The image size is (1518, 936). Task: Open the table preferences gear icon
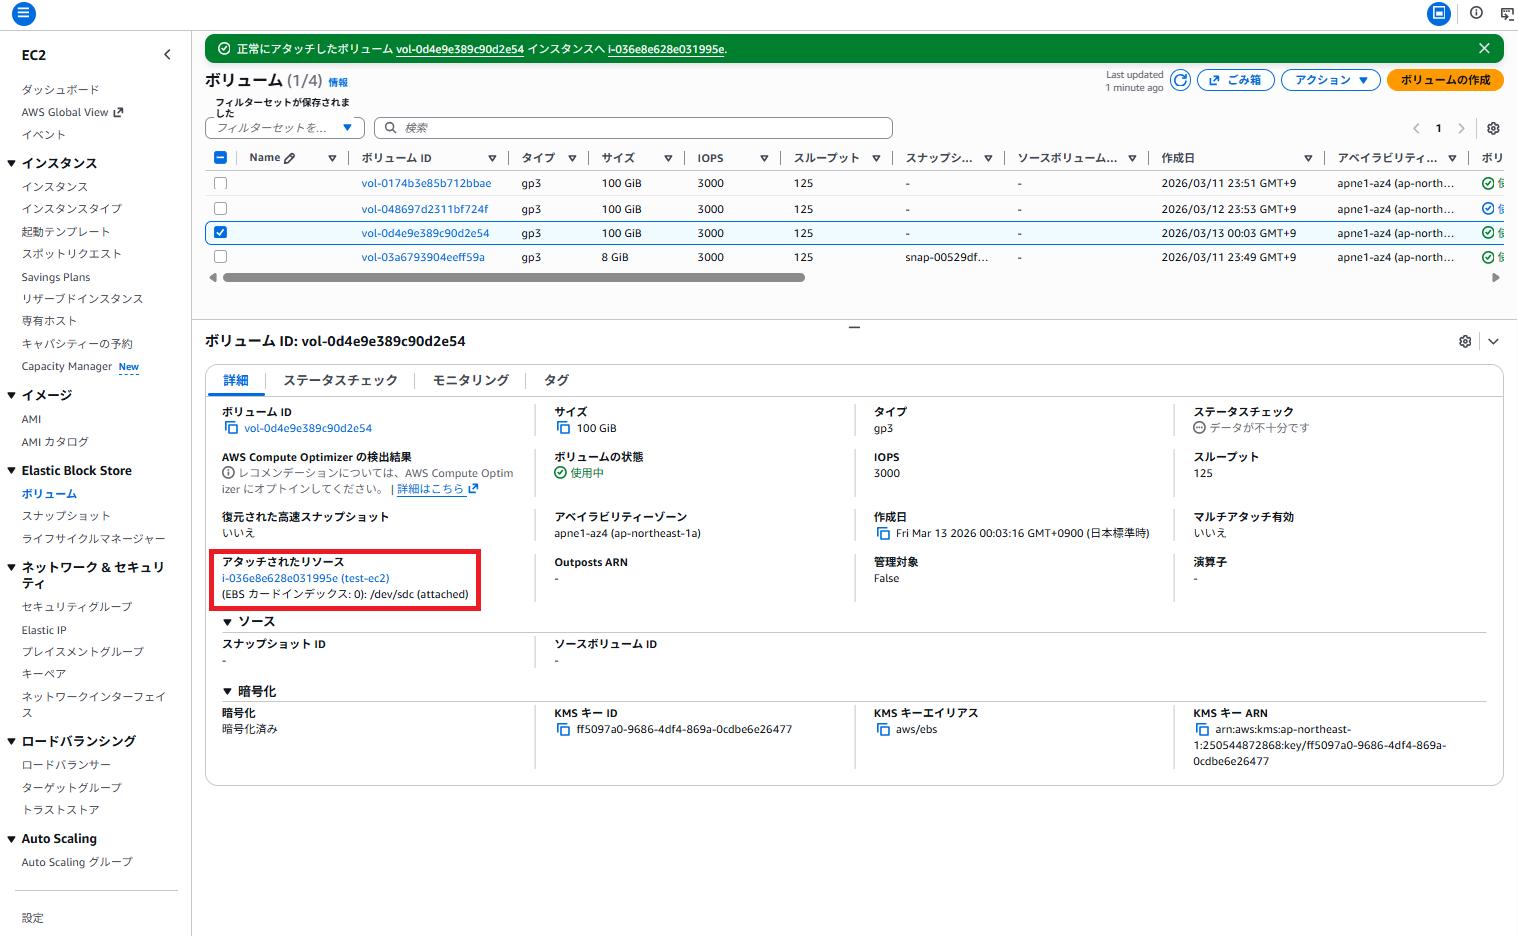tap(1493, 128)
